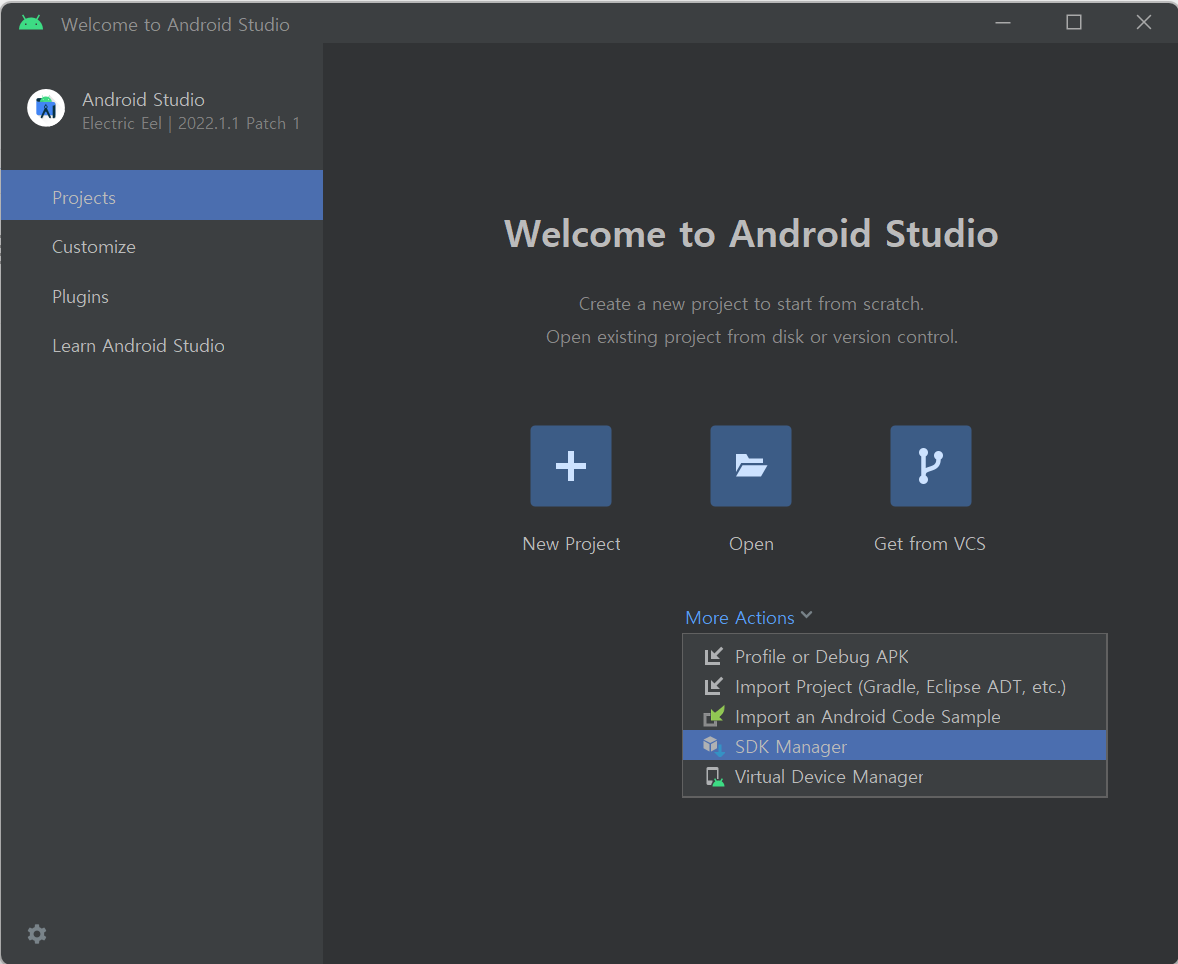Open the Plugins tab
Screen dimensions: 1178x964
coord(162,297)
